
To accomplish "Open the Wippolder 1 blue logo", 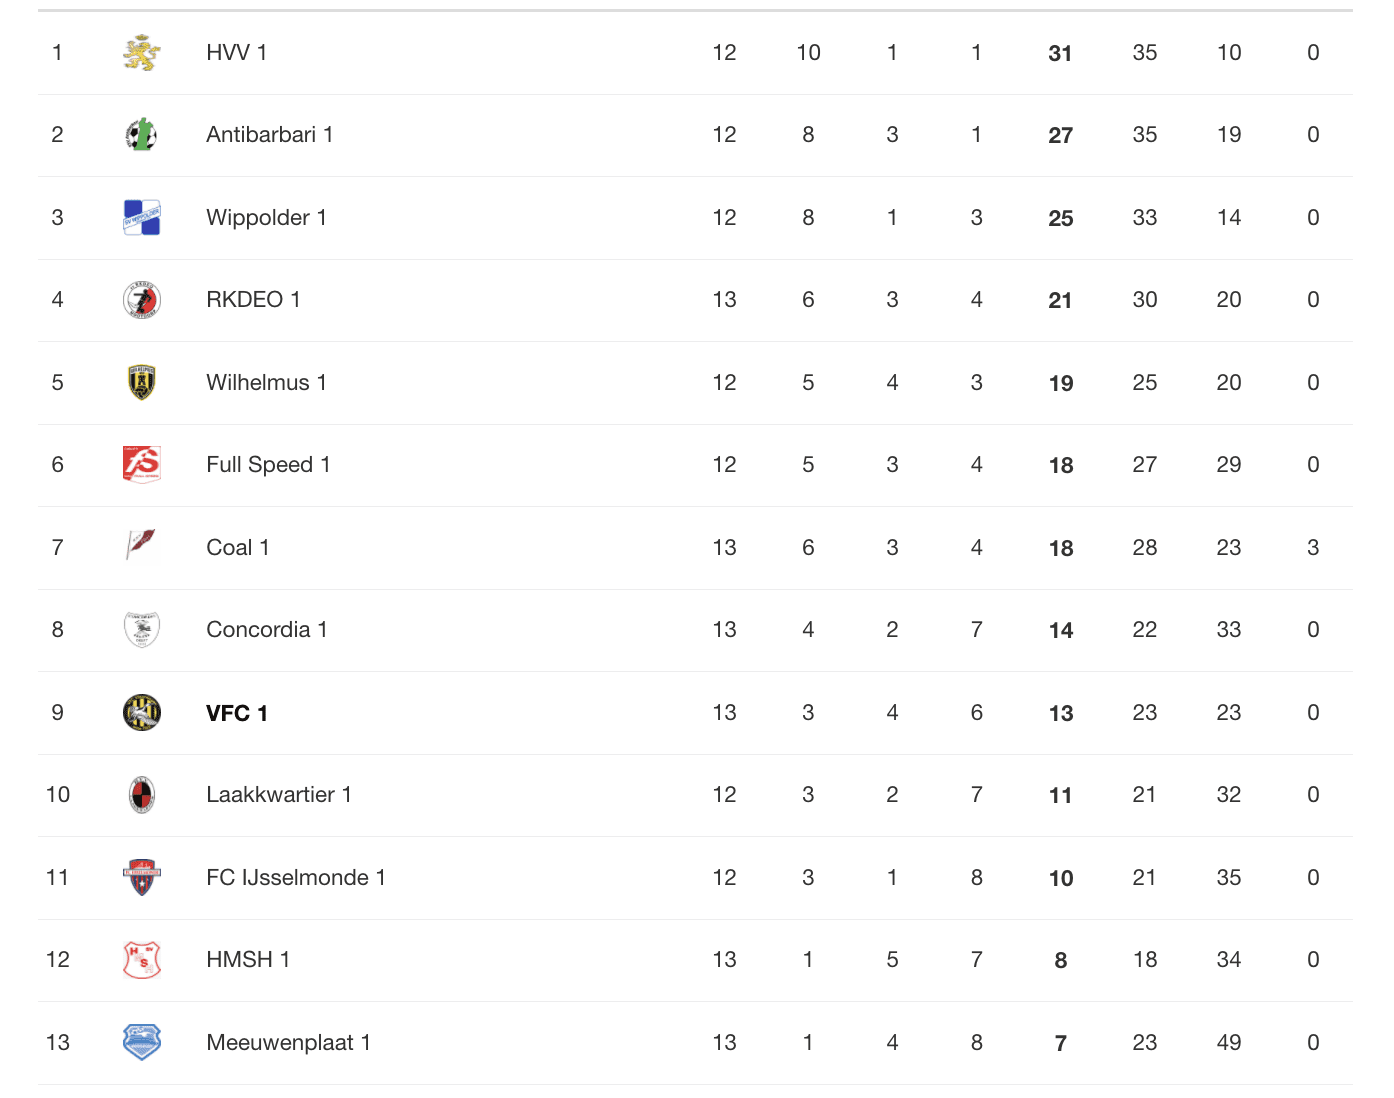I will coord(142,217).
